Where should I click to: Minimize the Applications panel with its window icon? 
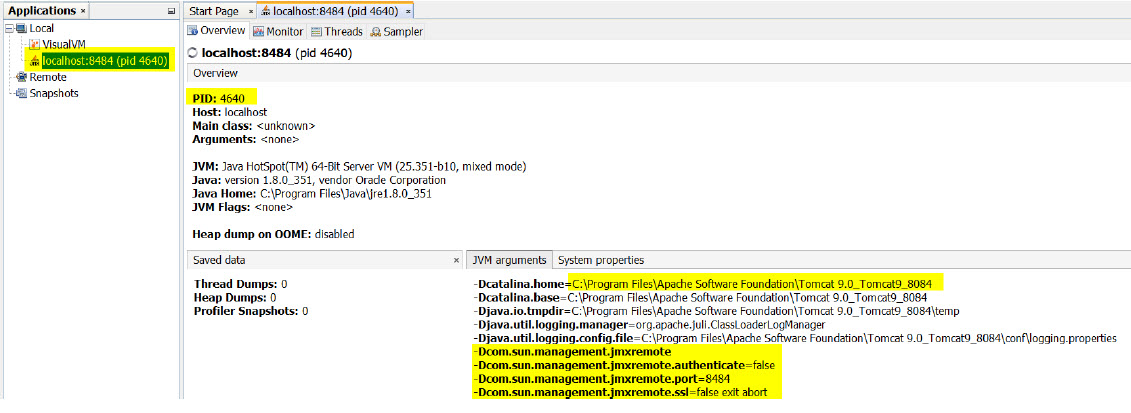click(171, 12)
